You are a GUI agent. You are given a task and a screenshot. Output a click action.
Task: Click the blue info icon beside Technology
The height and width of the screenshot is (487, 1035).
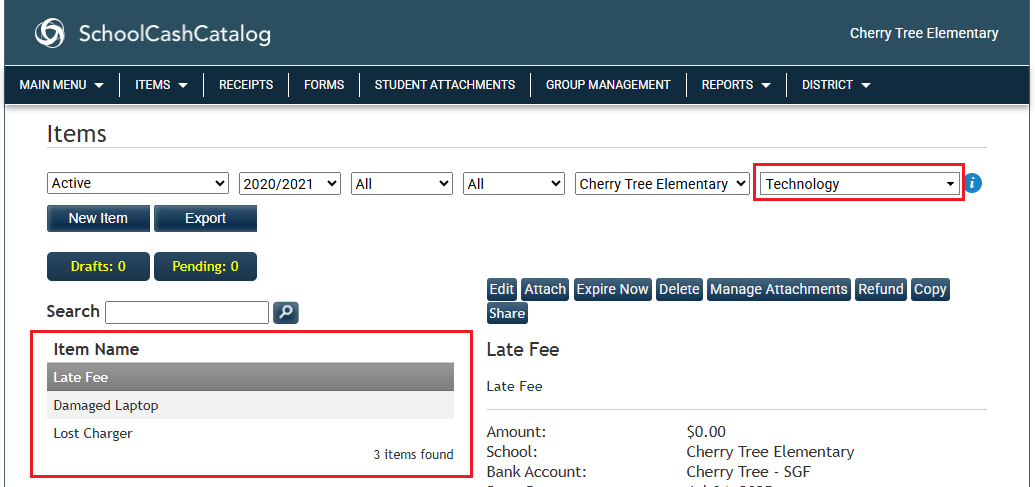coord(973,183)
